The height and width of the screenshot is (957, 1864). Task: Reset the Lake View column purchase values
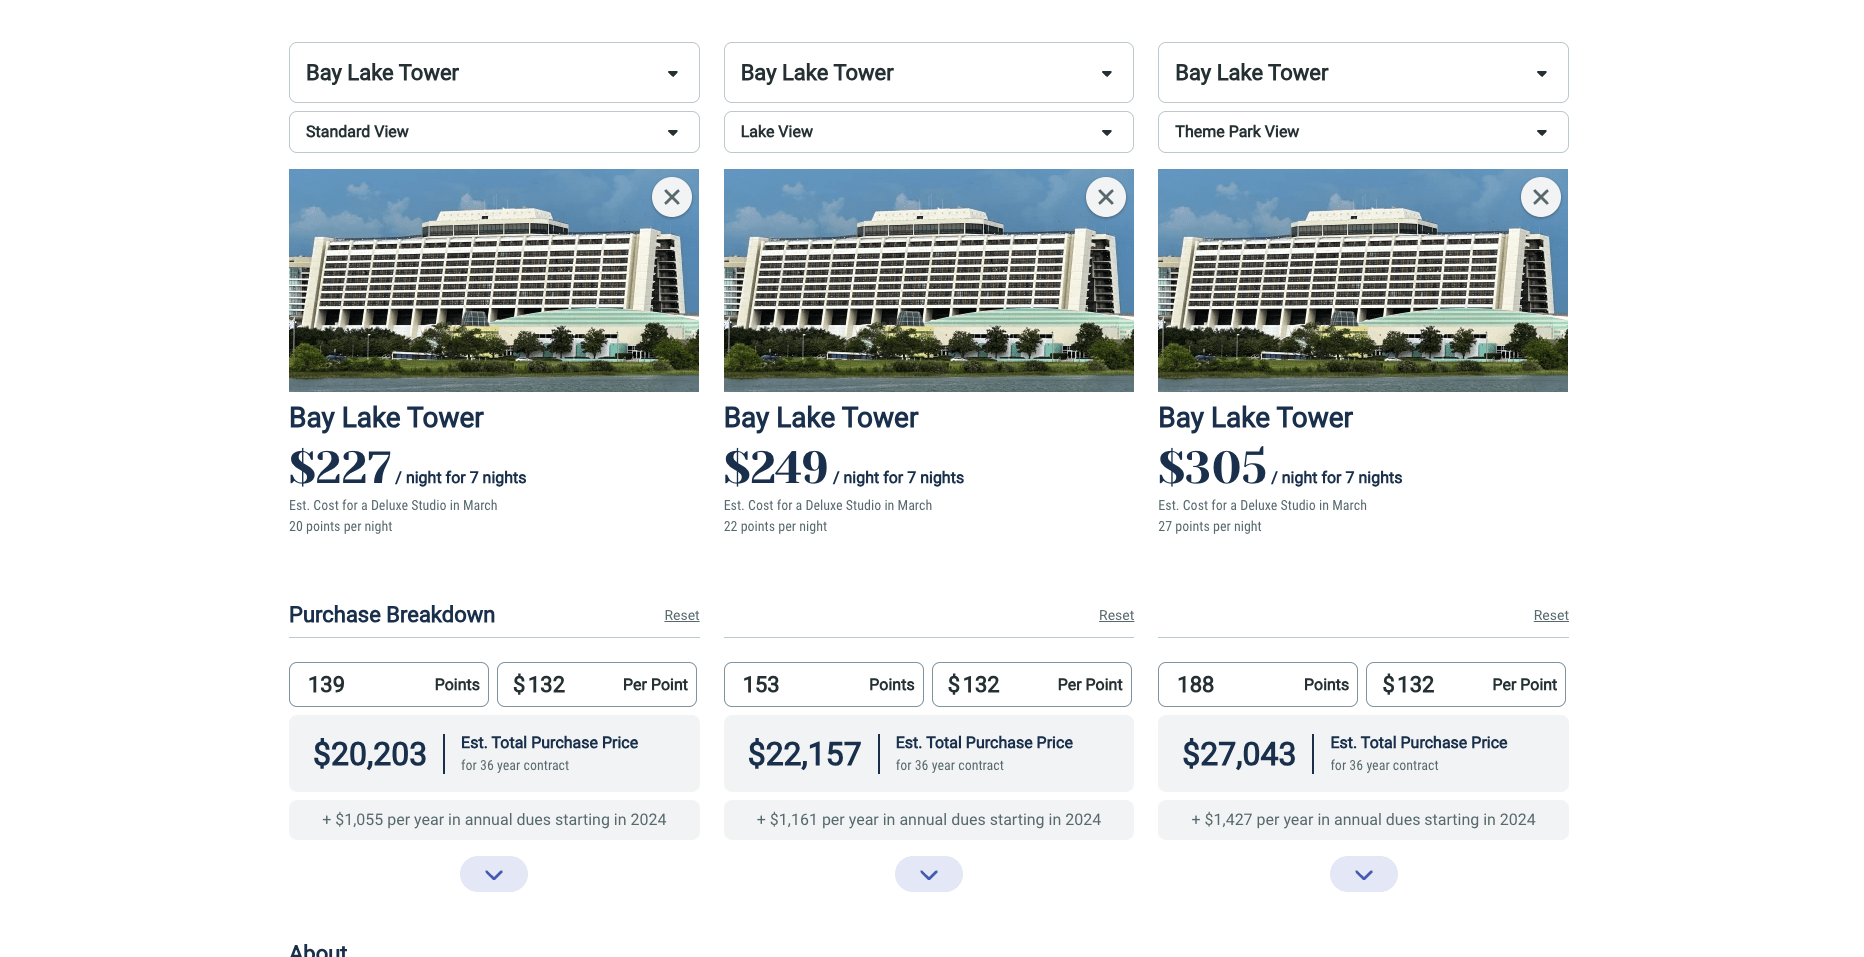(x=1116, y=615)
